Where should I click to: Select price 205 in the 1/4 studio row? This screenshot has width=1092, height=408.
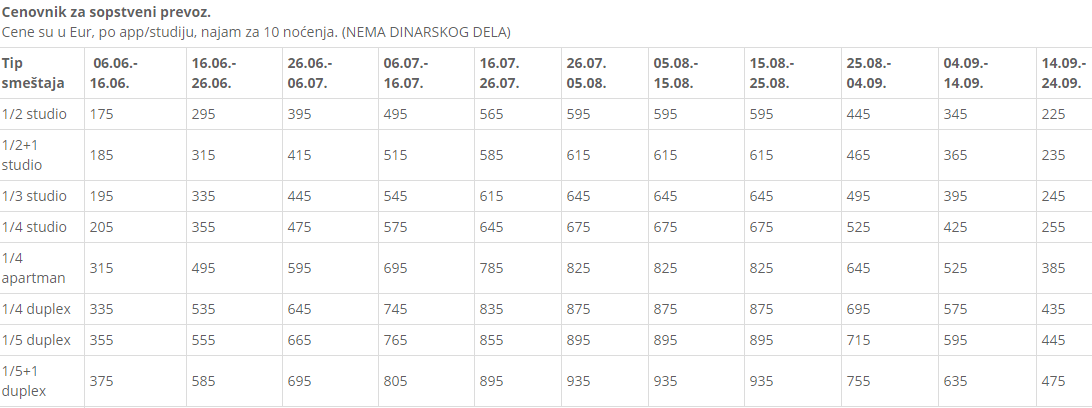pyautogui.click(x=101, y=227)
